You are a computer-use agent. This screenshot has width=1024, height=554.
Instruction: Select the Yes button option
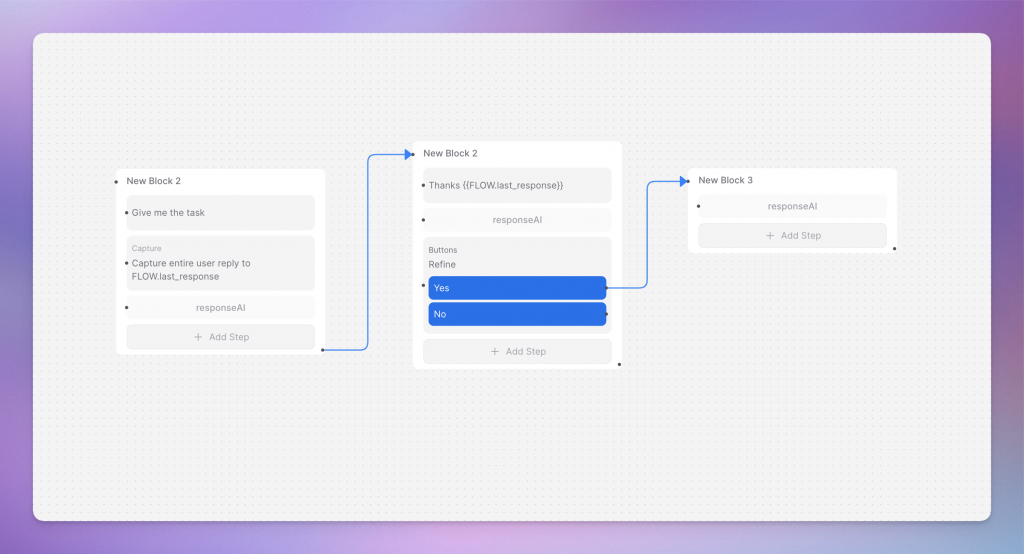[517, 288]
